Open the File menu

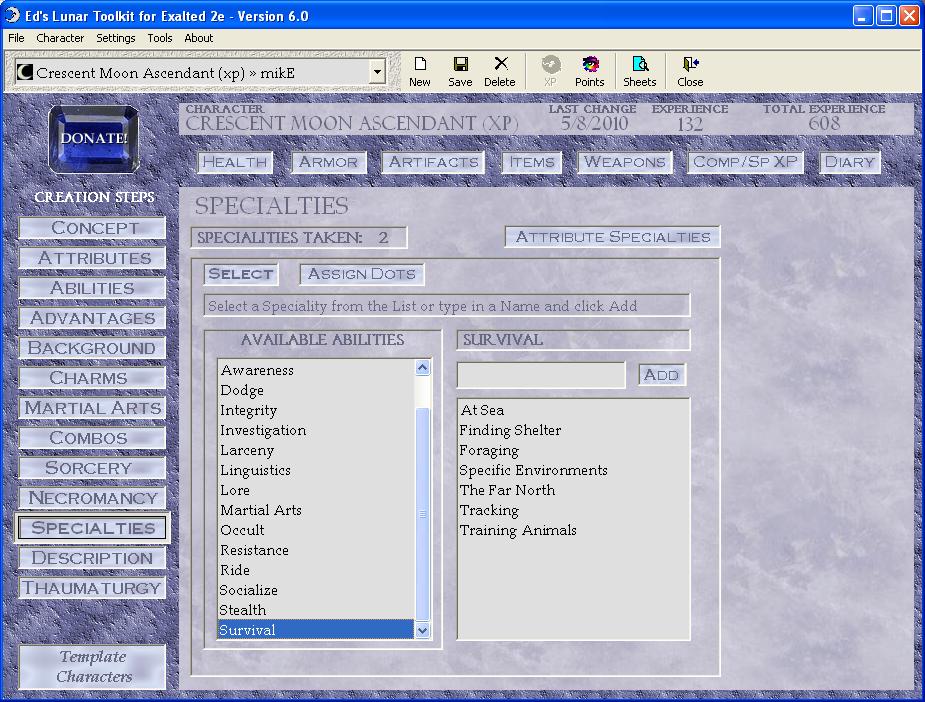pos(16,38)
